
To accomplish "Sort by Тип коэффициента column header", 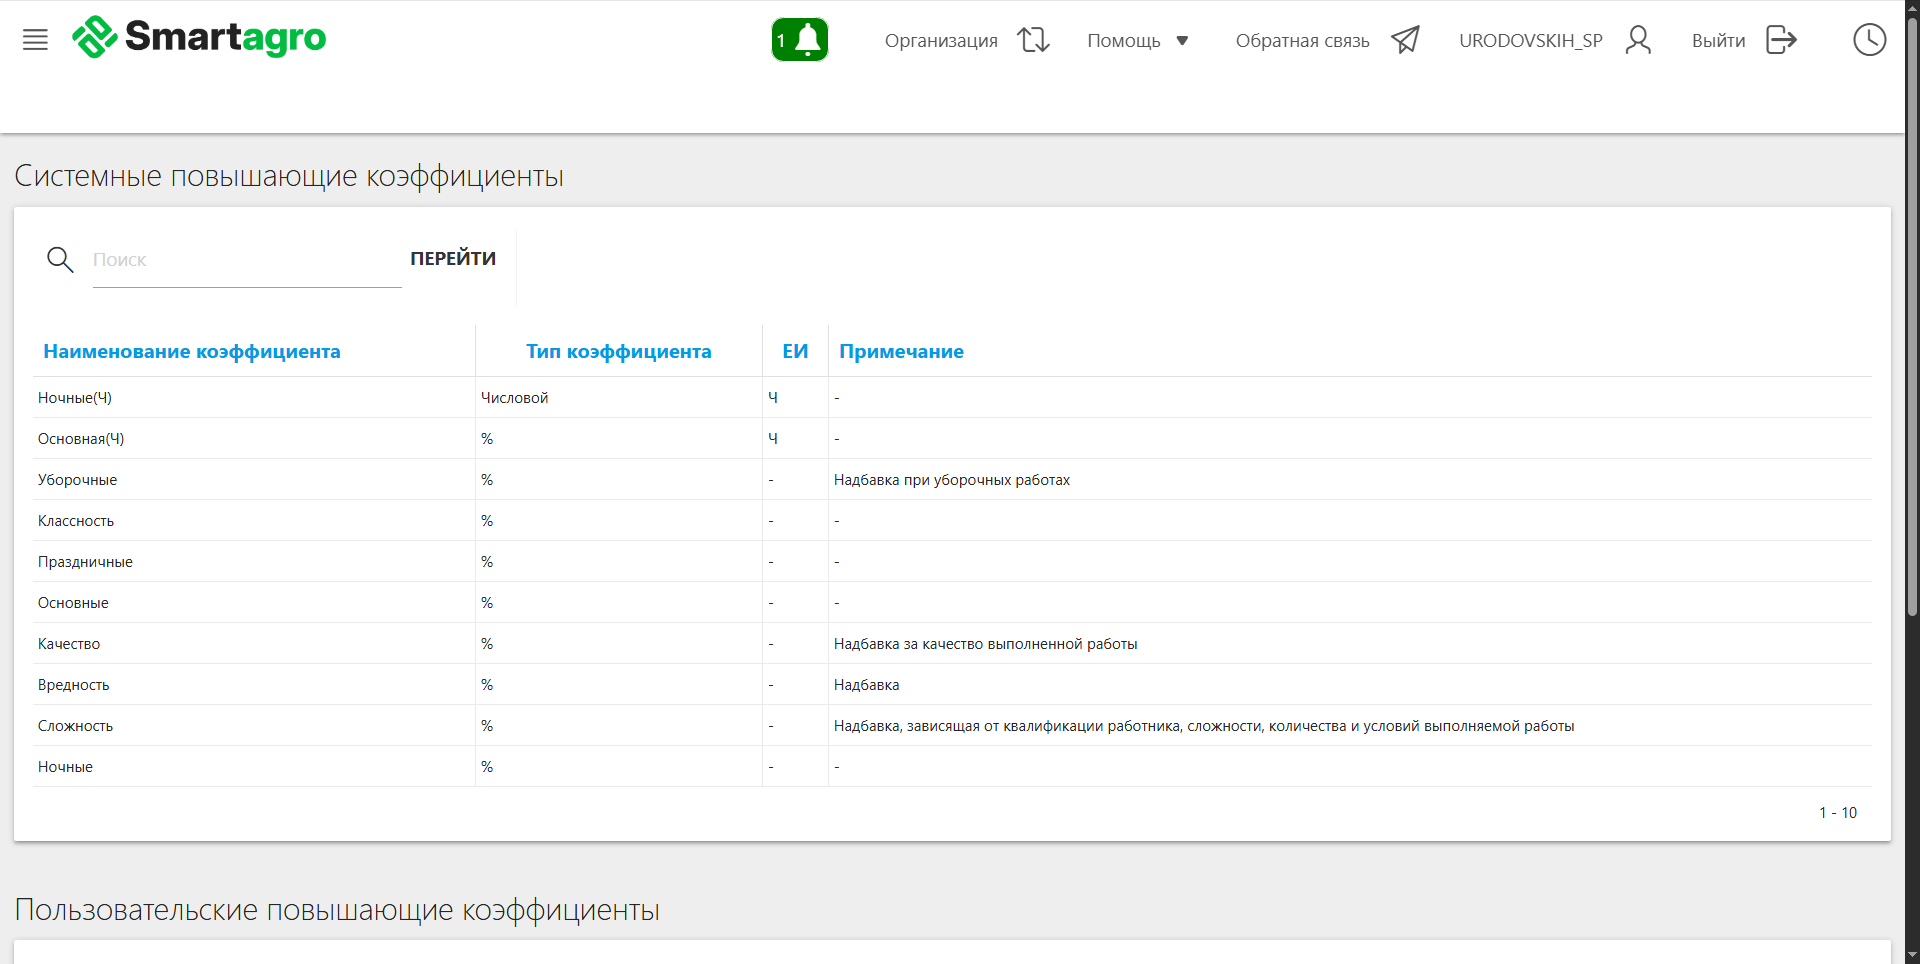I will click(x=618, y=351).
